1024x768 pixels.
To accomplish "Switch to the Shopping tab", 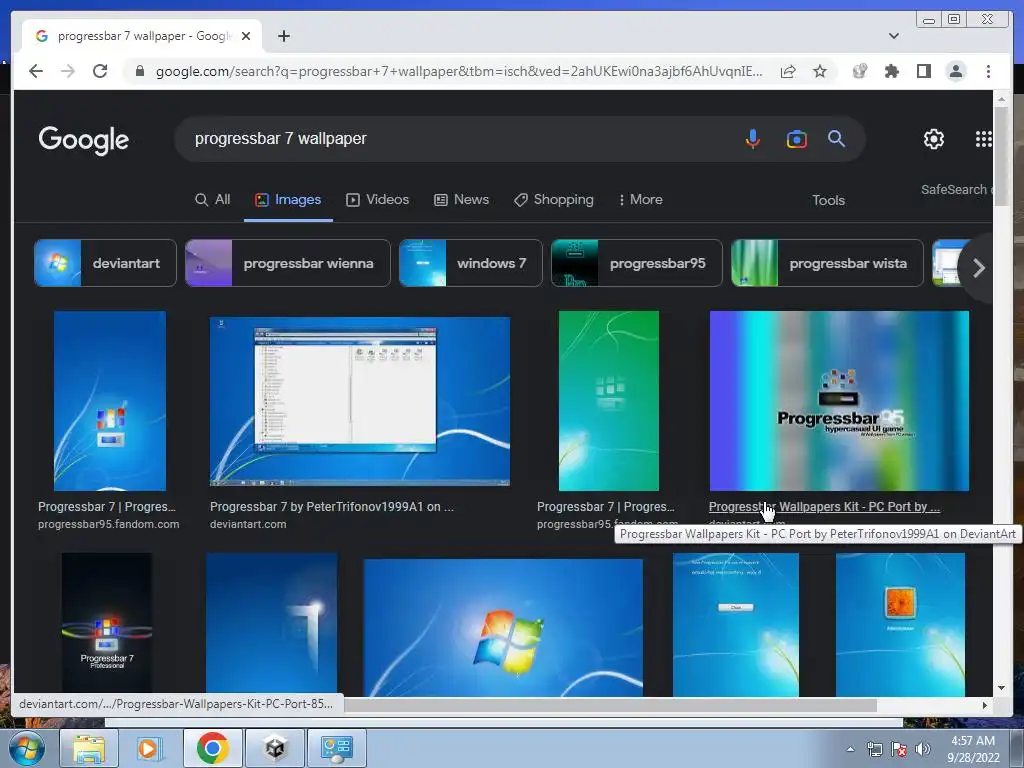I will pyautogui.click(x=554, y=200).
